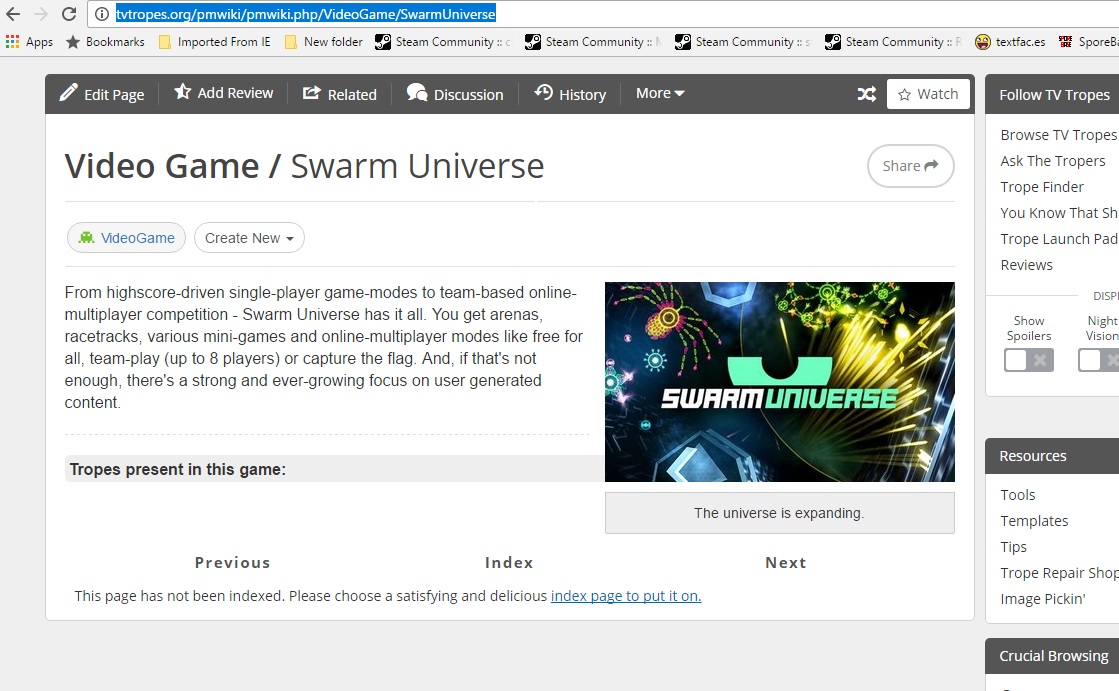Click the Resources panel header

[1052, 455]
